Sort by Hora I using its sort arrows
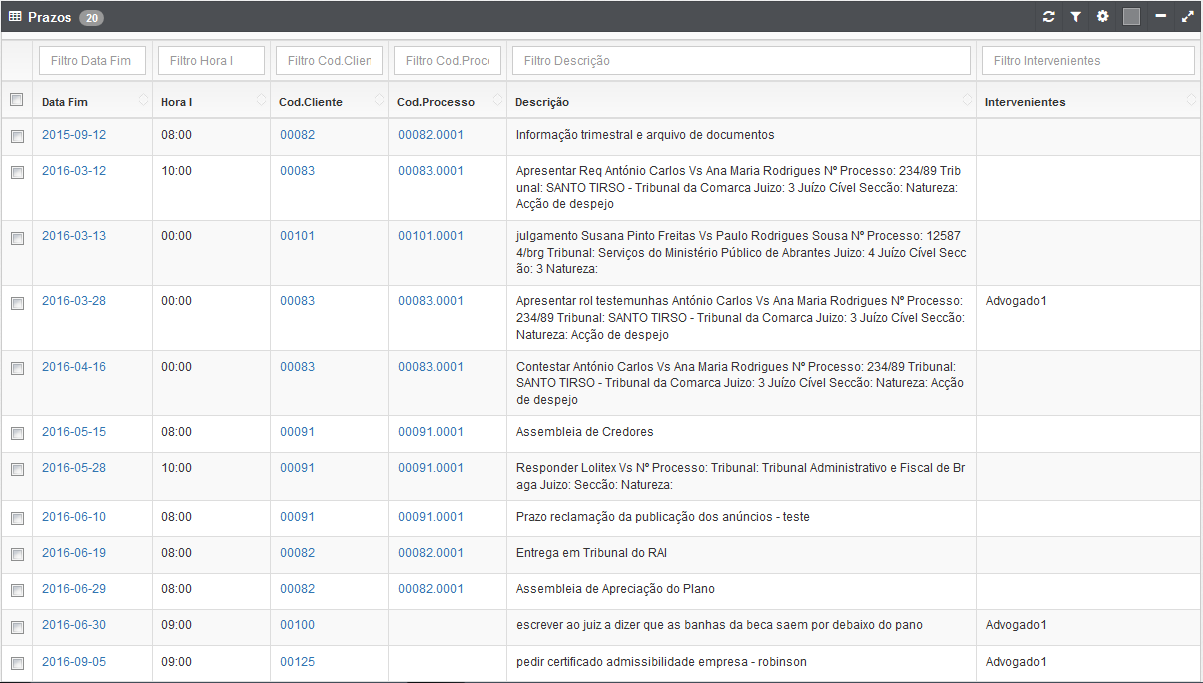1203x683 pixels. pos(262,101)
